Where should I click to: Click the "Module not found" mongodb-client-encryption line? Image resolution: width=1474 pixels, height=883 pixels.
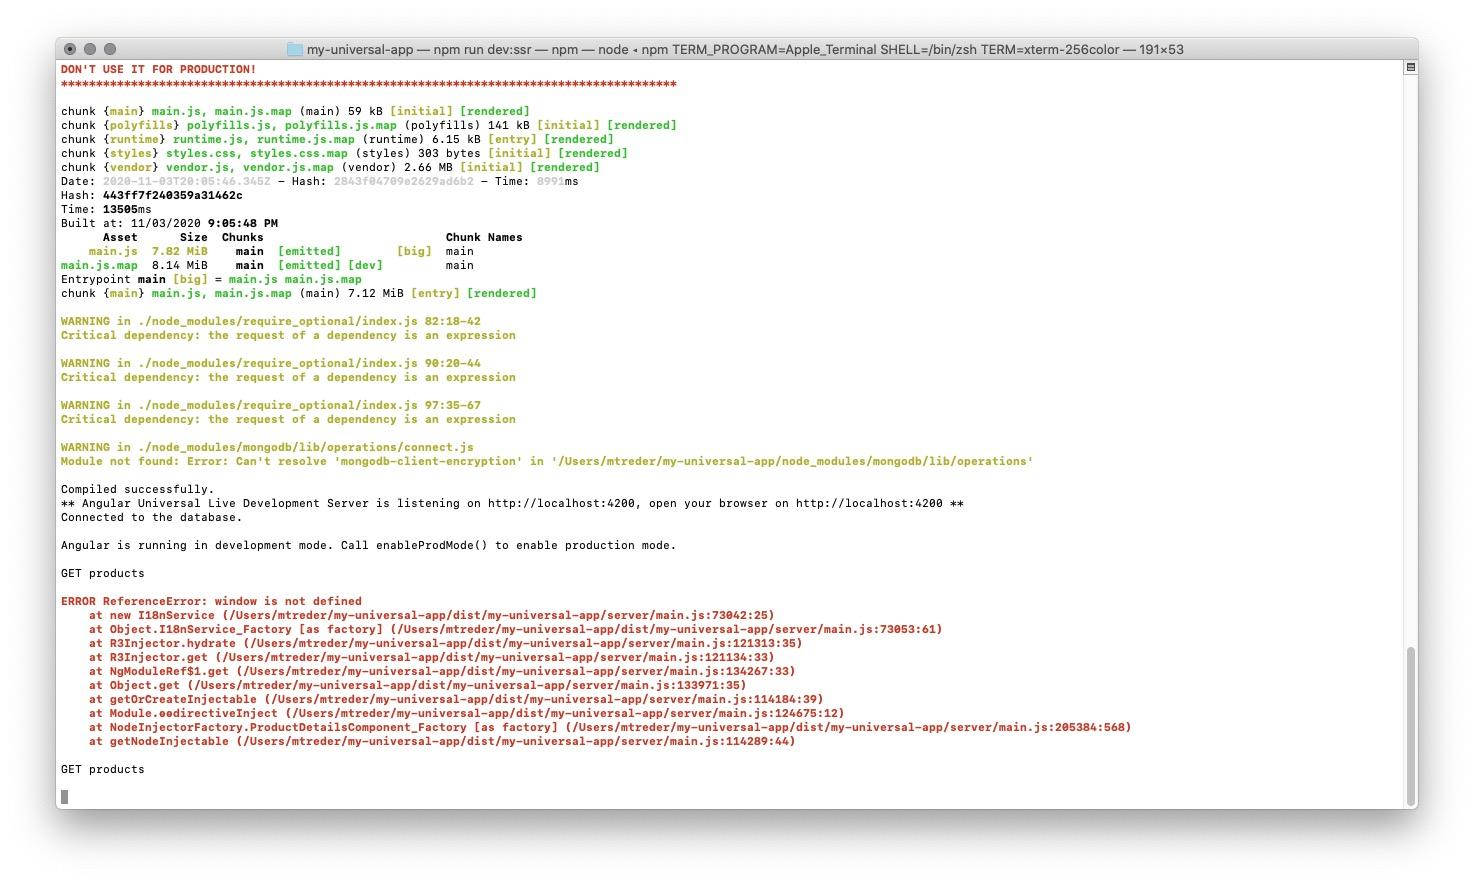(x=546, y=461)
